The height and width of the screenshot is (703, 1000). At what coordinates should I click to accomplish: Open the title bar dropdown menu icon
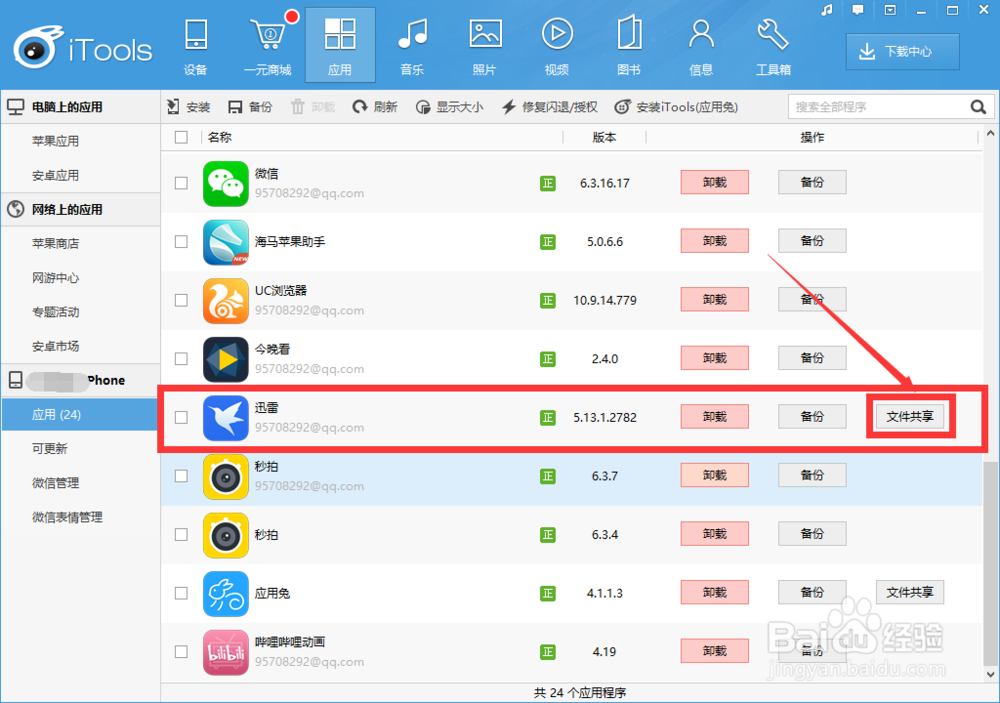[x=890, y=10]
